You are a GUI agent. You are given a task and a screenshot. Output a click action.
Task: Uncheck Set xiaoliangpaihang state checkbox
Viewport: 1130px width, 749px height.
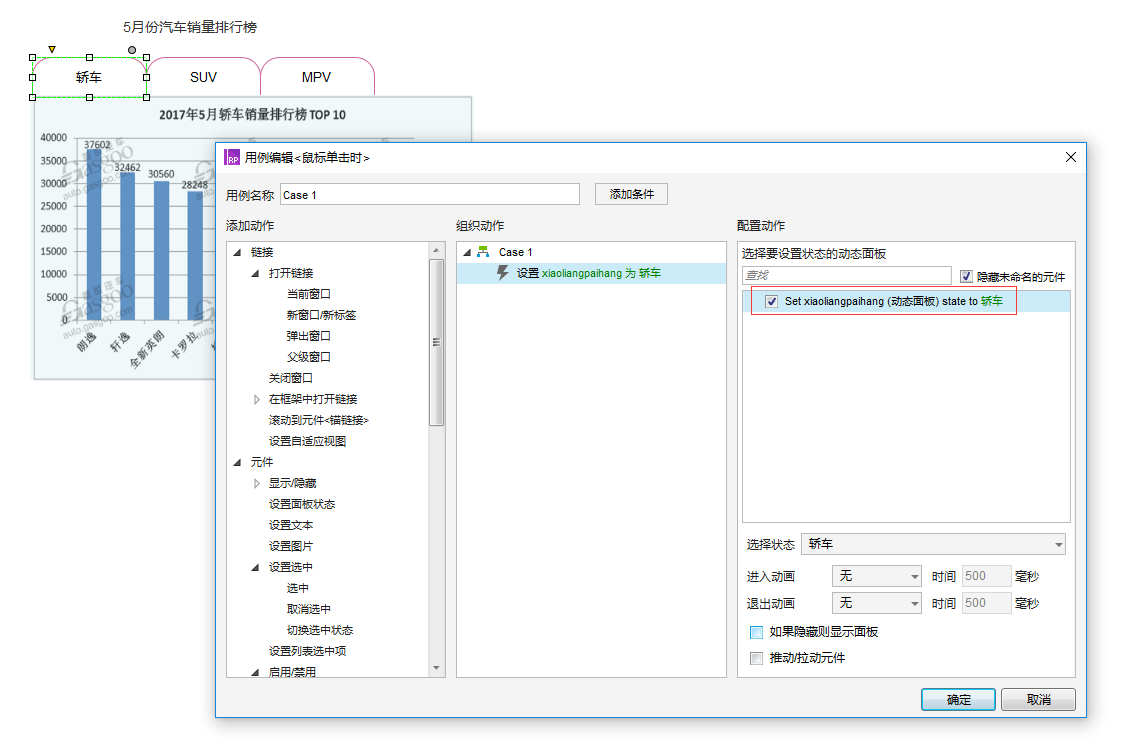coord(772,301)
